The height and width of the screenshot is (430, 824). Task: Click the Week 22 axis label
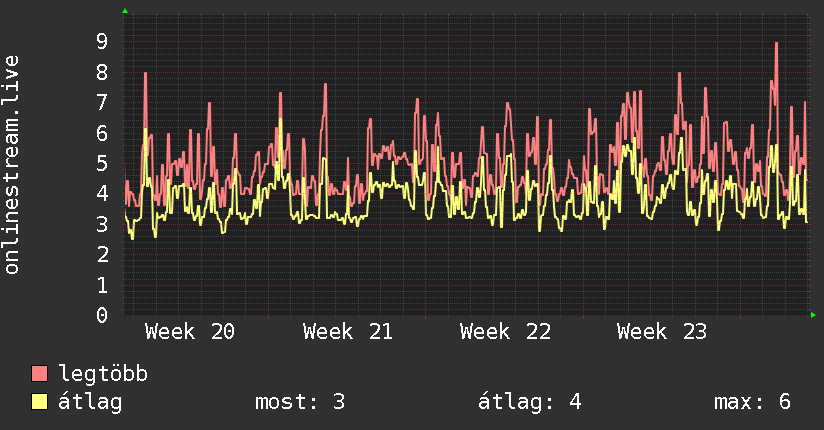tap(505, 332)
